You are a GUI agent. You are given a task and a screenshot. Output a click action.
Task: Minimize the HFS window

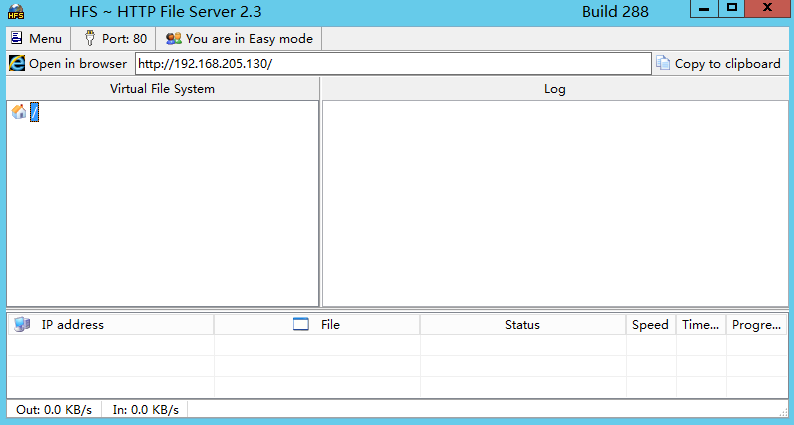(704, 9)
